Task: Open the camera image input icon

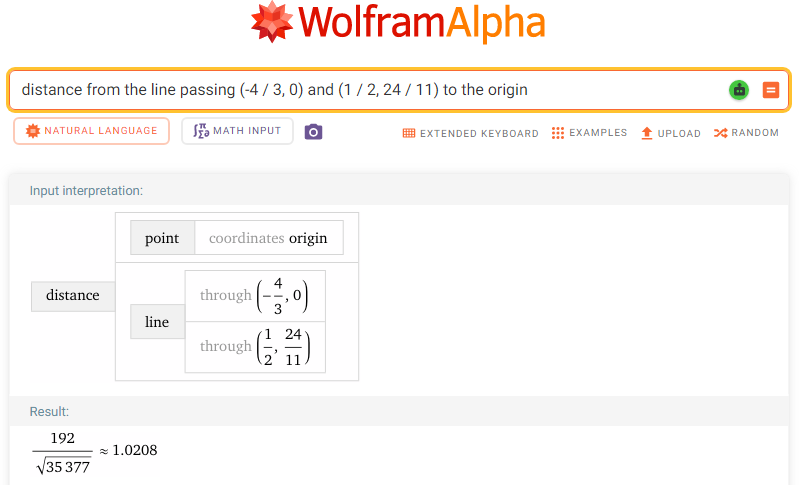Action: pos(313,132)
